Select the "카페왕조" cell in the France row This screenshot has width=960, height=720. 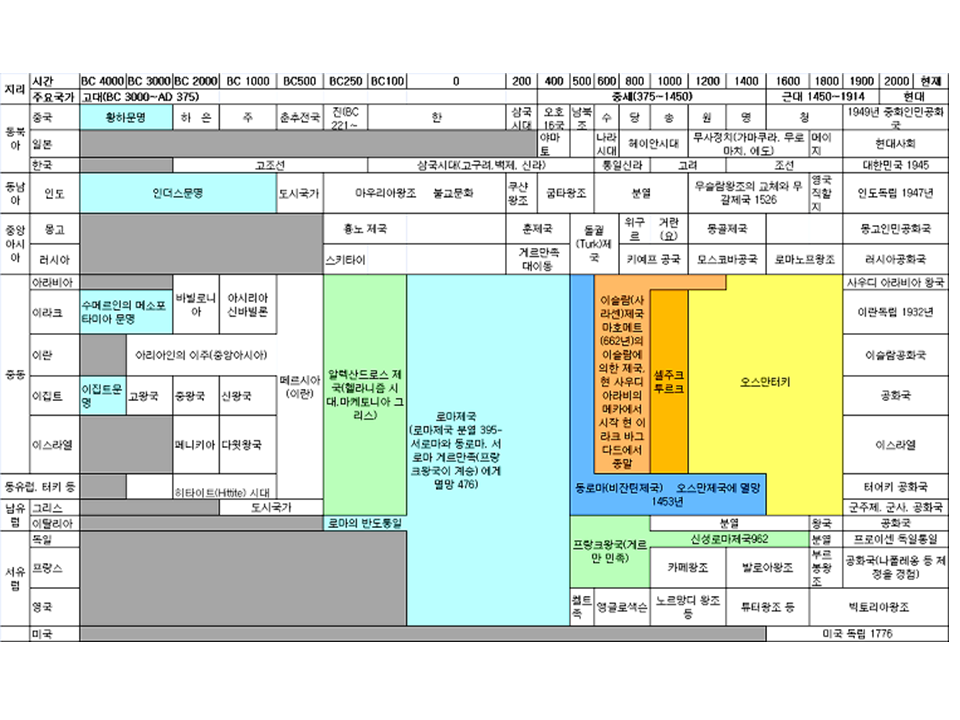[688, 568]
